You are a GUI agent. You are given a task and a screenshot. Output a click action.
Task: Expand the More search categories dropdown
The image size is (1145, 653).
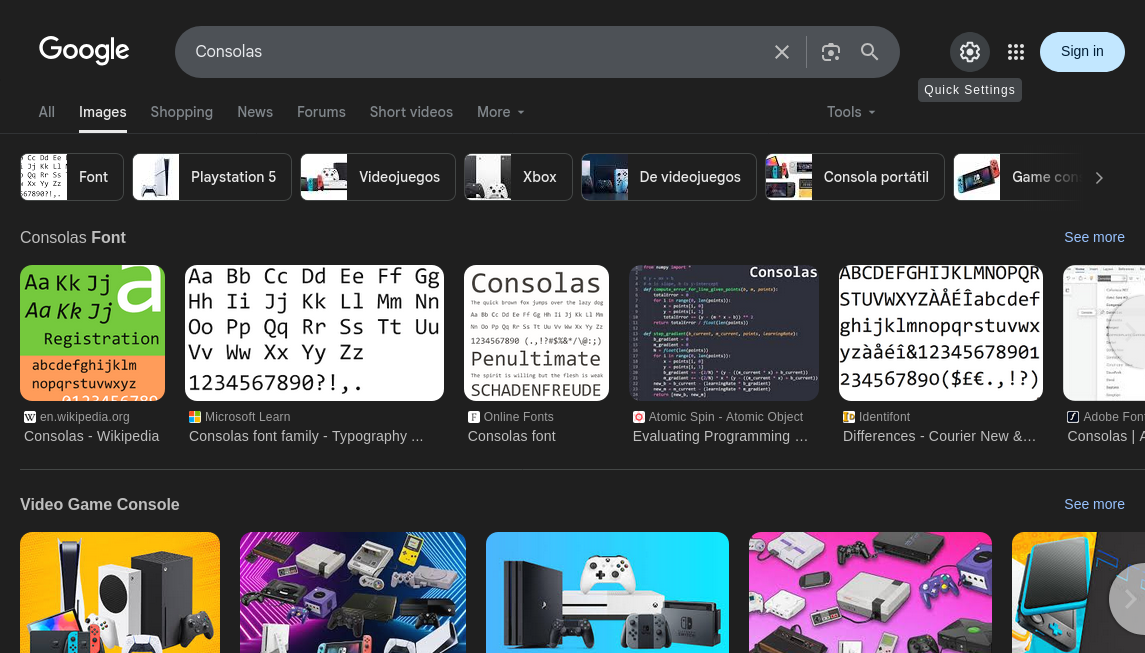[x=500, y=112]
